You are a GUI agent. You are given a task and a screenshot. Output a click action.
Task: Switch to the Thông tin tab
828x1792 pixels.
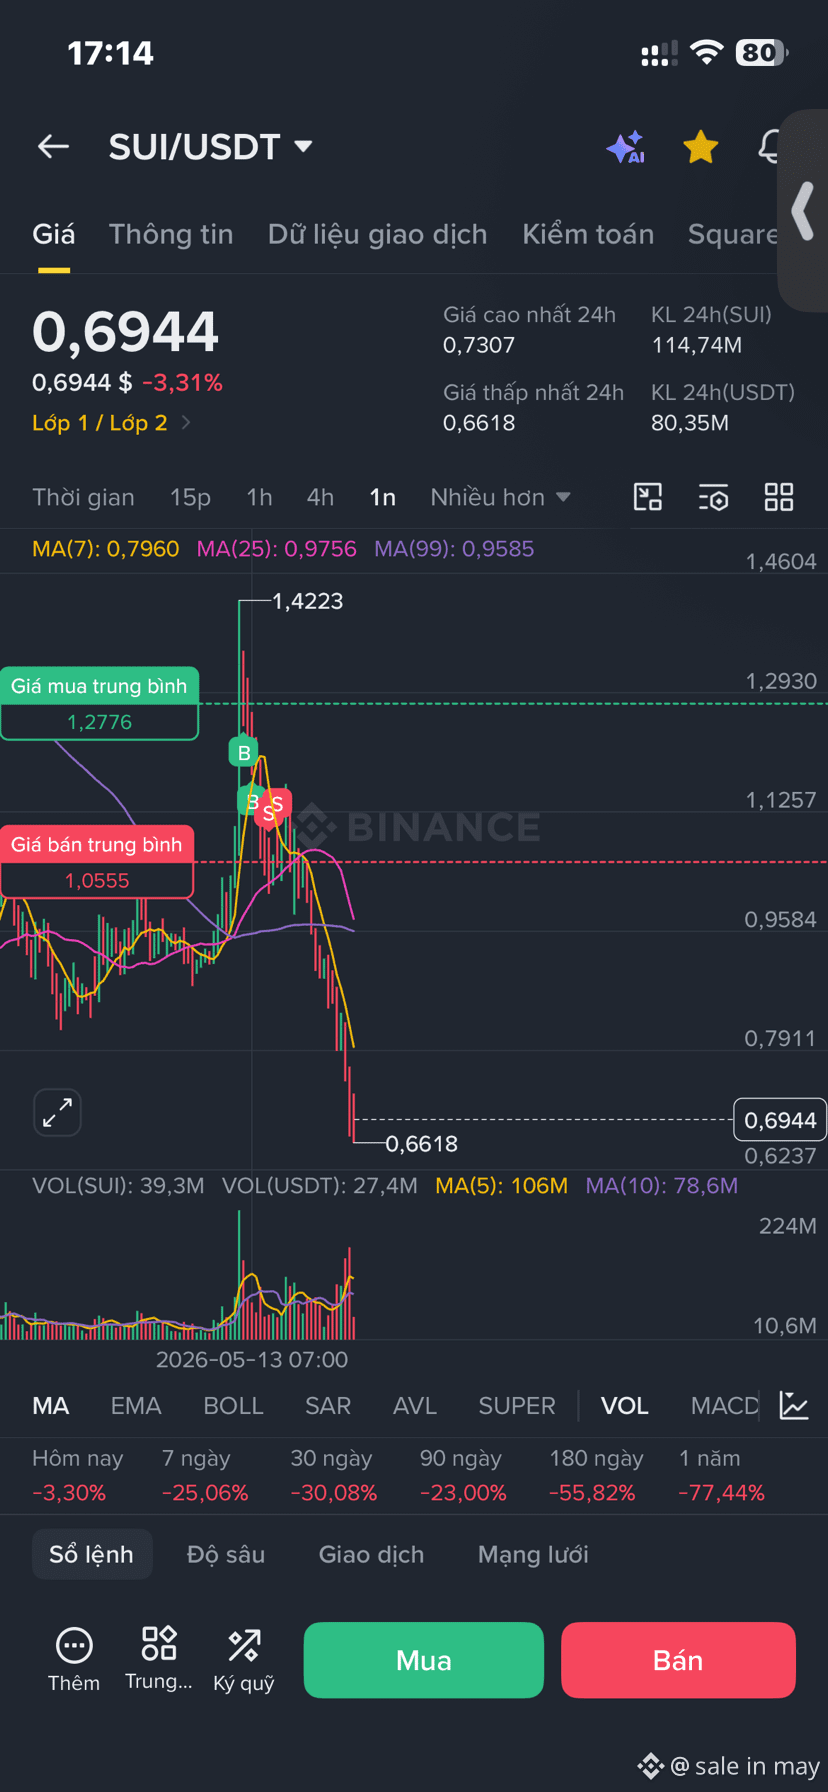coord(171,234)
